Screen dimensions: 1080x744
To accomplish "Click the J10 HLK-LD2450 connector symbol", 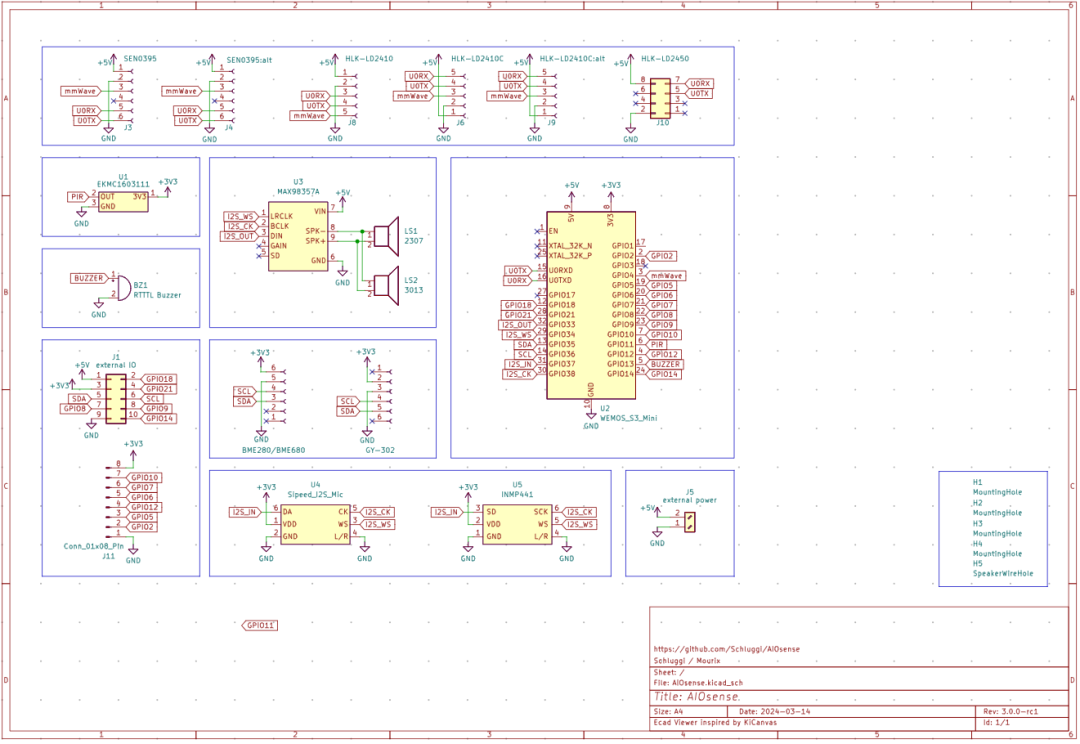I will coord(661,98).
